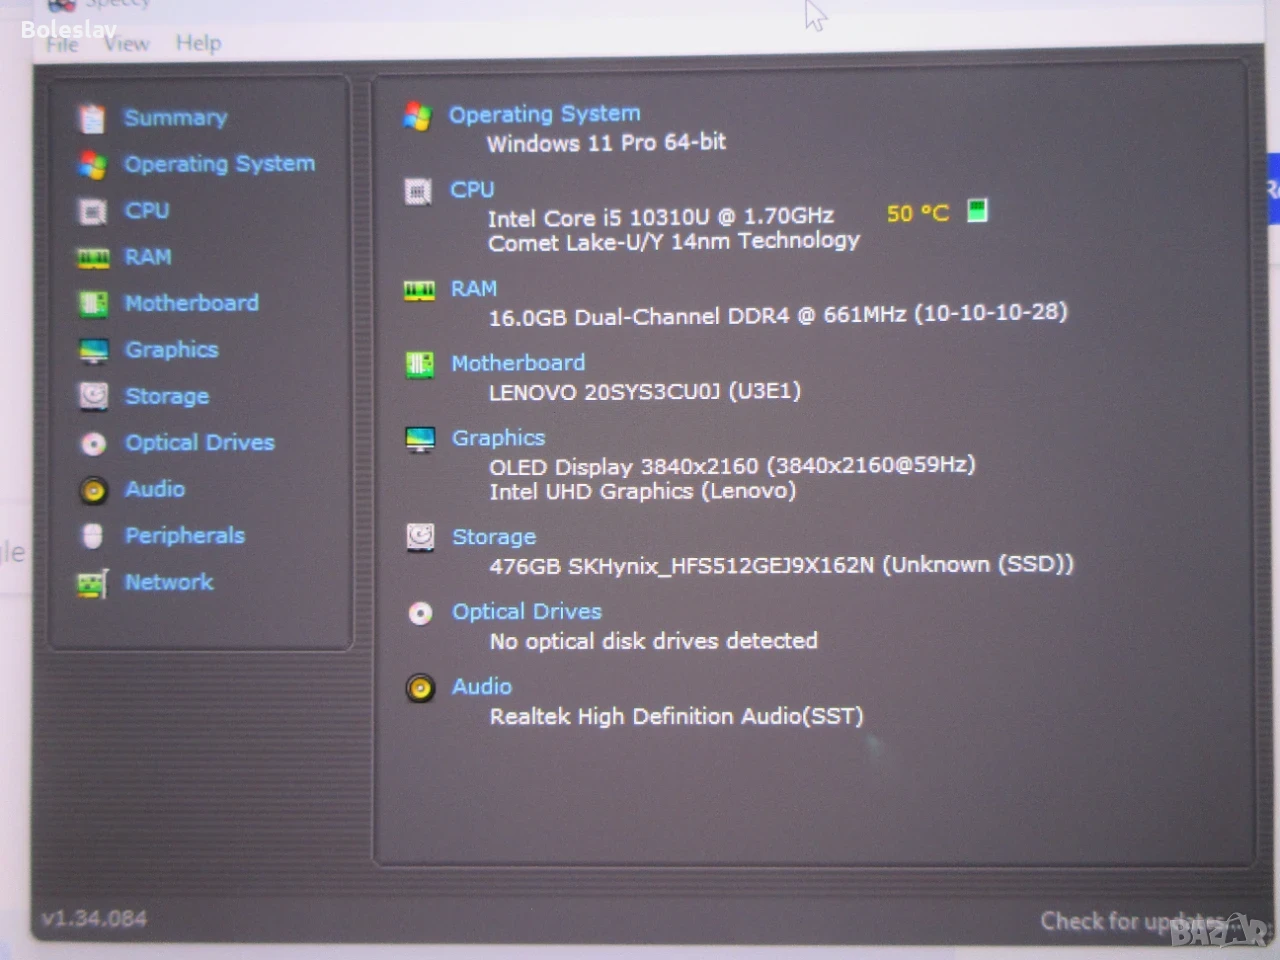The height and width of the screenshot is (960, 1280).
Task: Select the No optical disk drives detected line
Action: 653,641
